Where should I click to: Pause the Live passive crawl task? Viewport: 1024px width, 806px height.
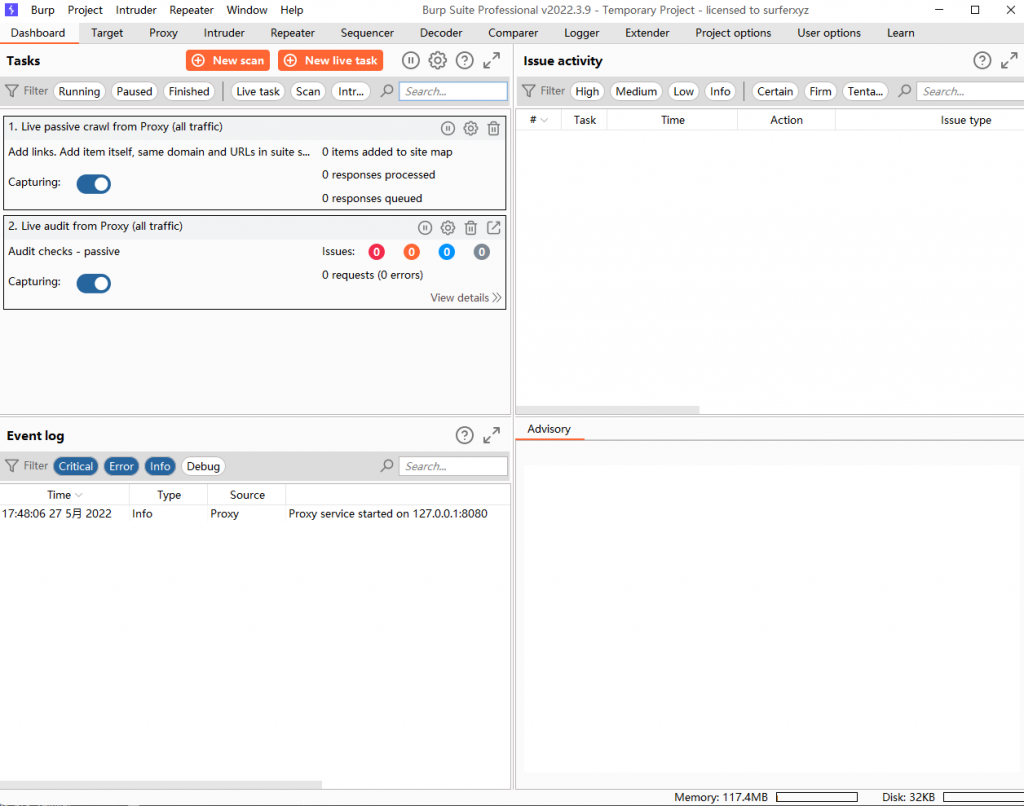[x=447, y=129]
